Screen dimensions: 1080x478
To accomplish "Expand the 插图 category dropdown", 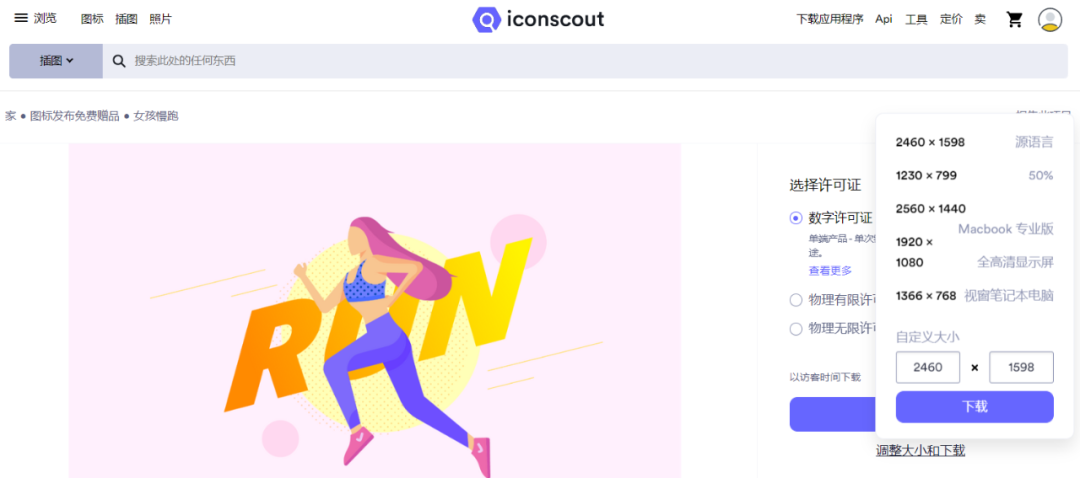I will pyautogui.click(x=56, y=61).
